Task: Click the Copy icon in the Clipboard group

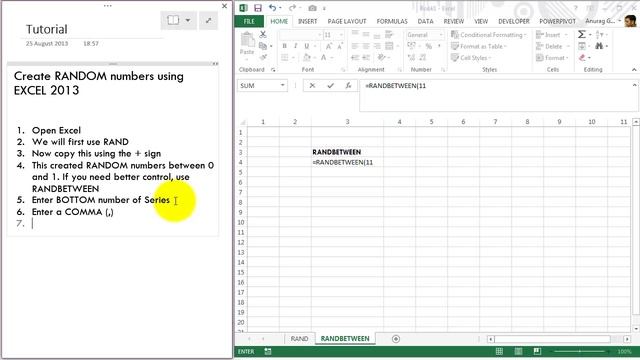Action: pyautogui.click(x=263, y=46)
